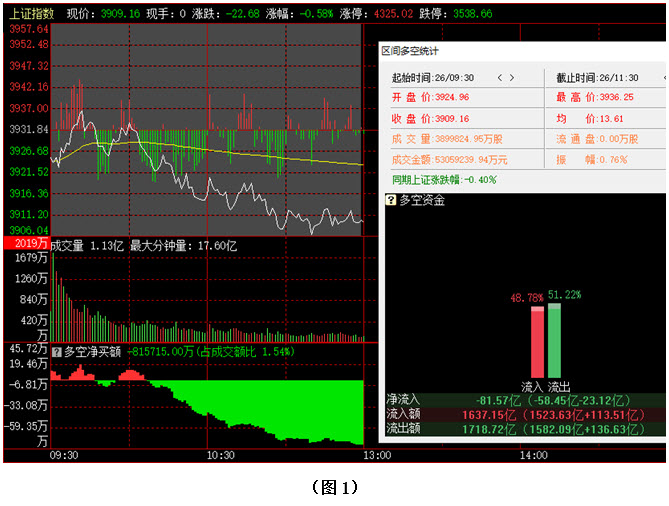The width and height of the screenshot is (669, 506).
Task: Click the 起始时间 start time field
Action: tap(433, 78)
